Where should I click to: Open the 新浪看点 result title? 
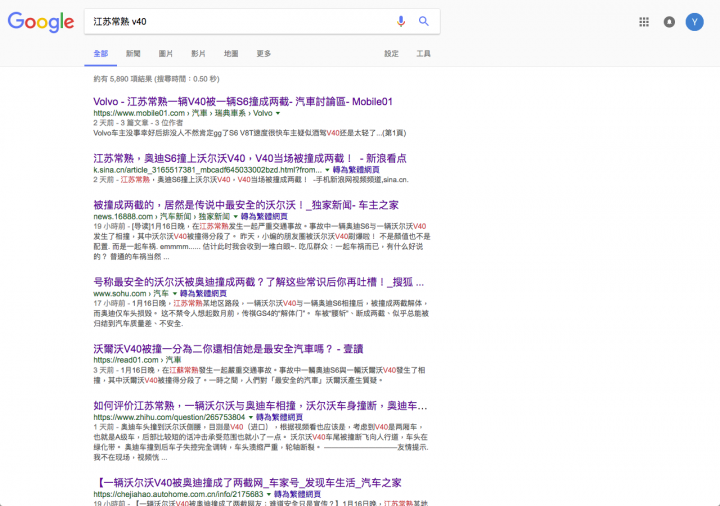(x=250, y=158)
